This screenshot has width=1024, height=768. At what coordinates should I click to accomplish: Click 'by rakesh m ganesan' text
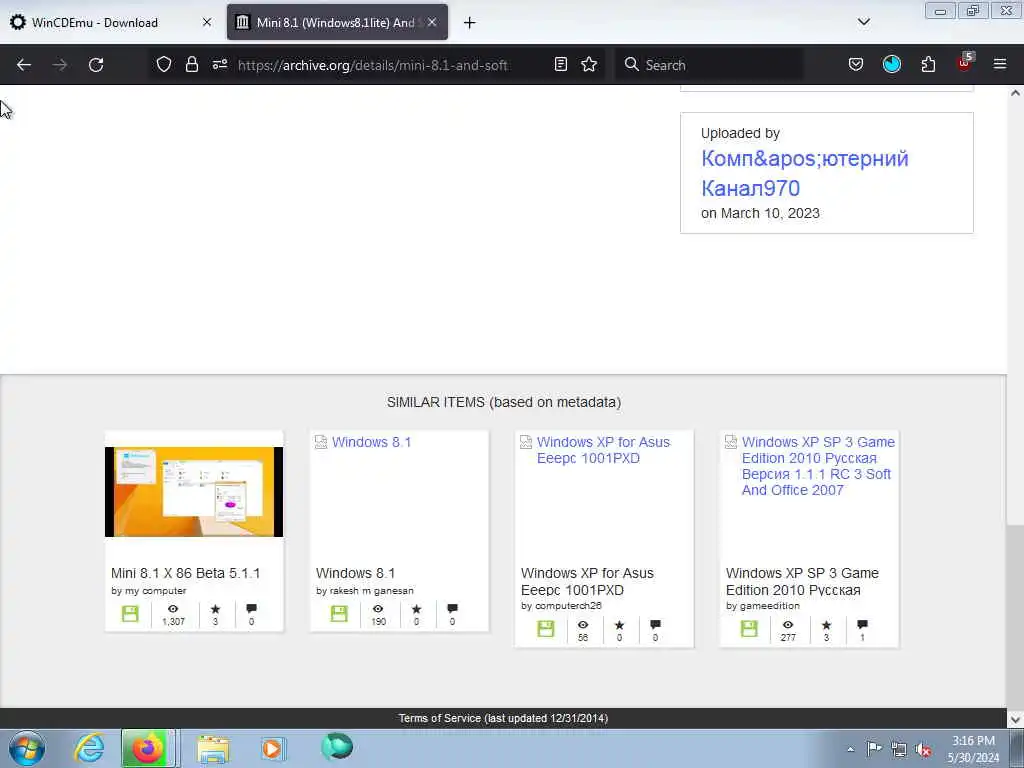pyautogui.click(x=364, y=590)
